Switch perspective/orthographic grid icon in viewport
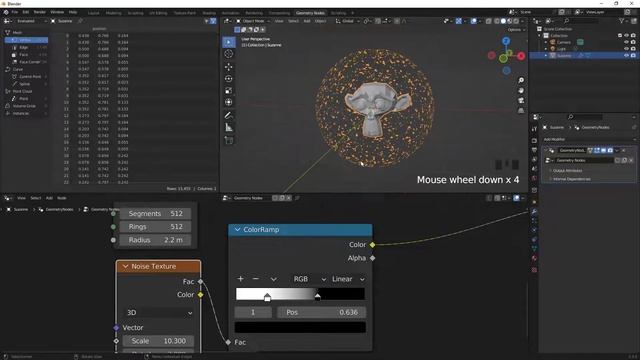Screen dimensions: 640x360 point(521,111)
